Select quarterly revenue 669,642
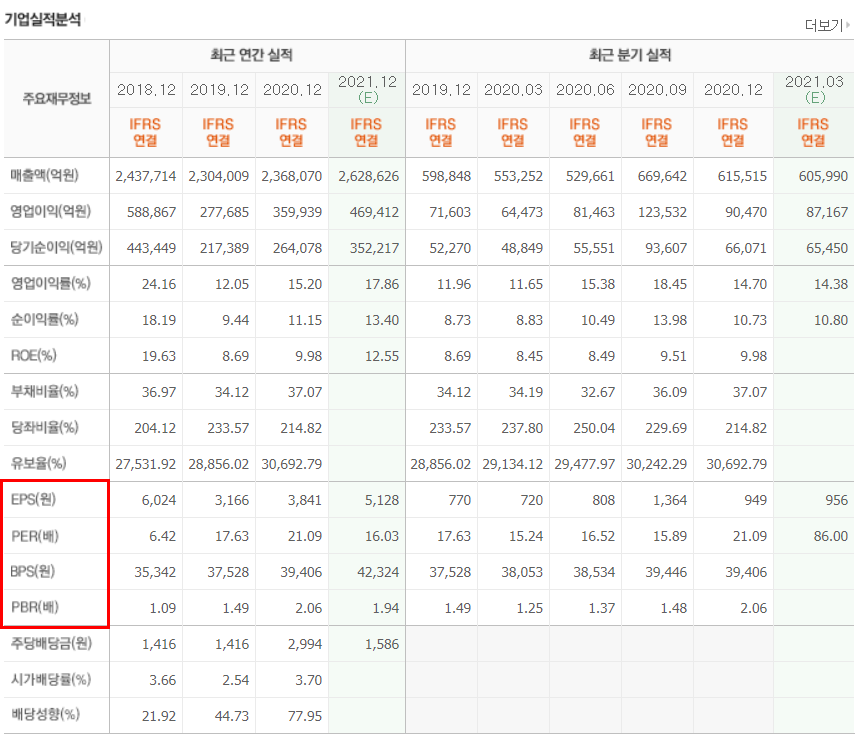This screenshot has height=739, width=856. pyautogui.click(x=662, y=176)
